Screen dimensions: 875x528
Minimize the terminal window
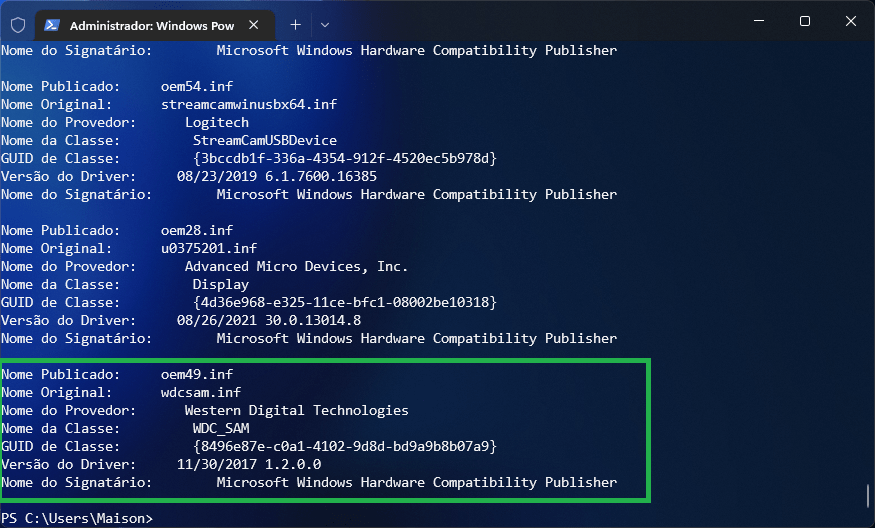[x=759, y=21]
